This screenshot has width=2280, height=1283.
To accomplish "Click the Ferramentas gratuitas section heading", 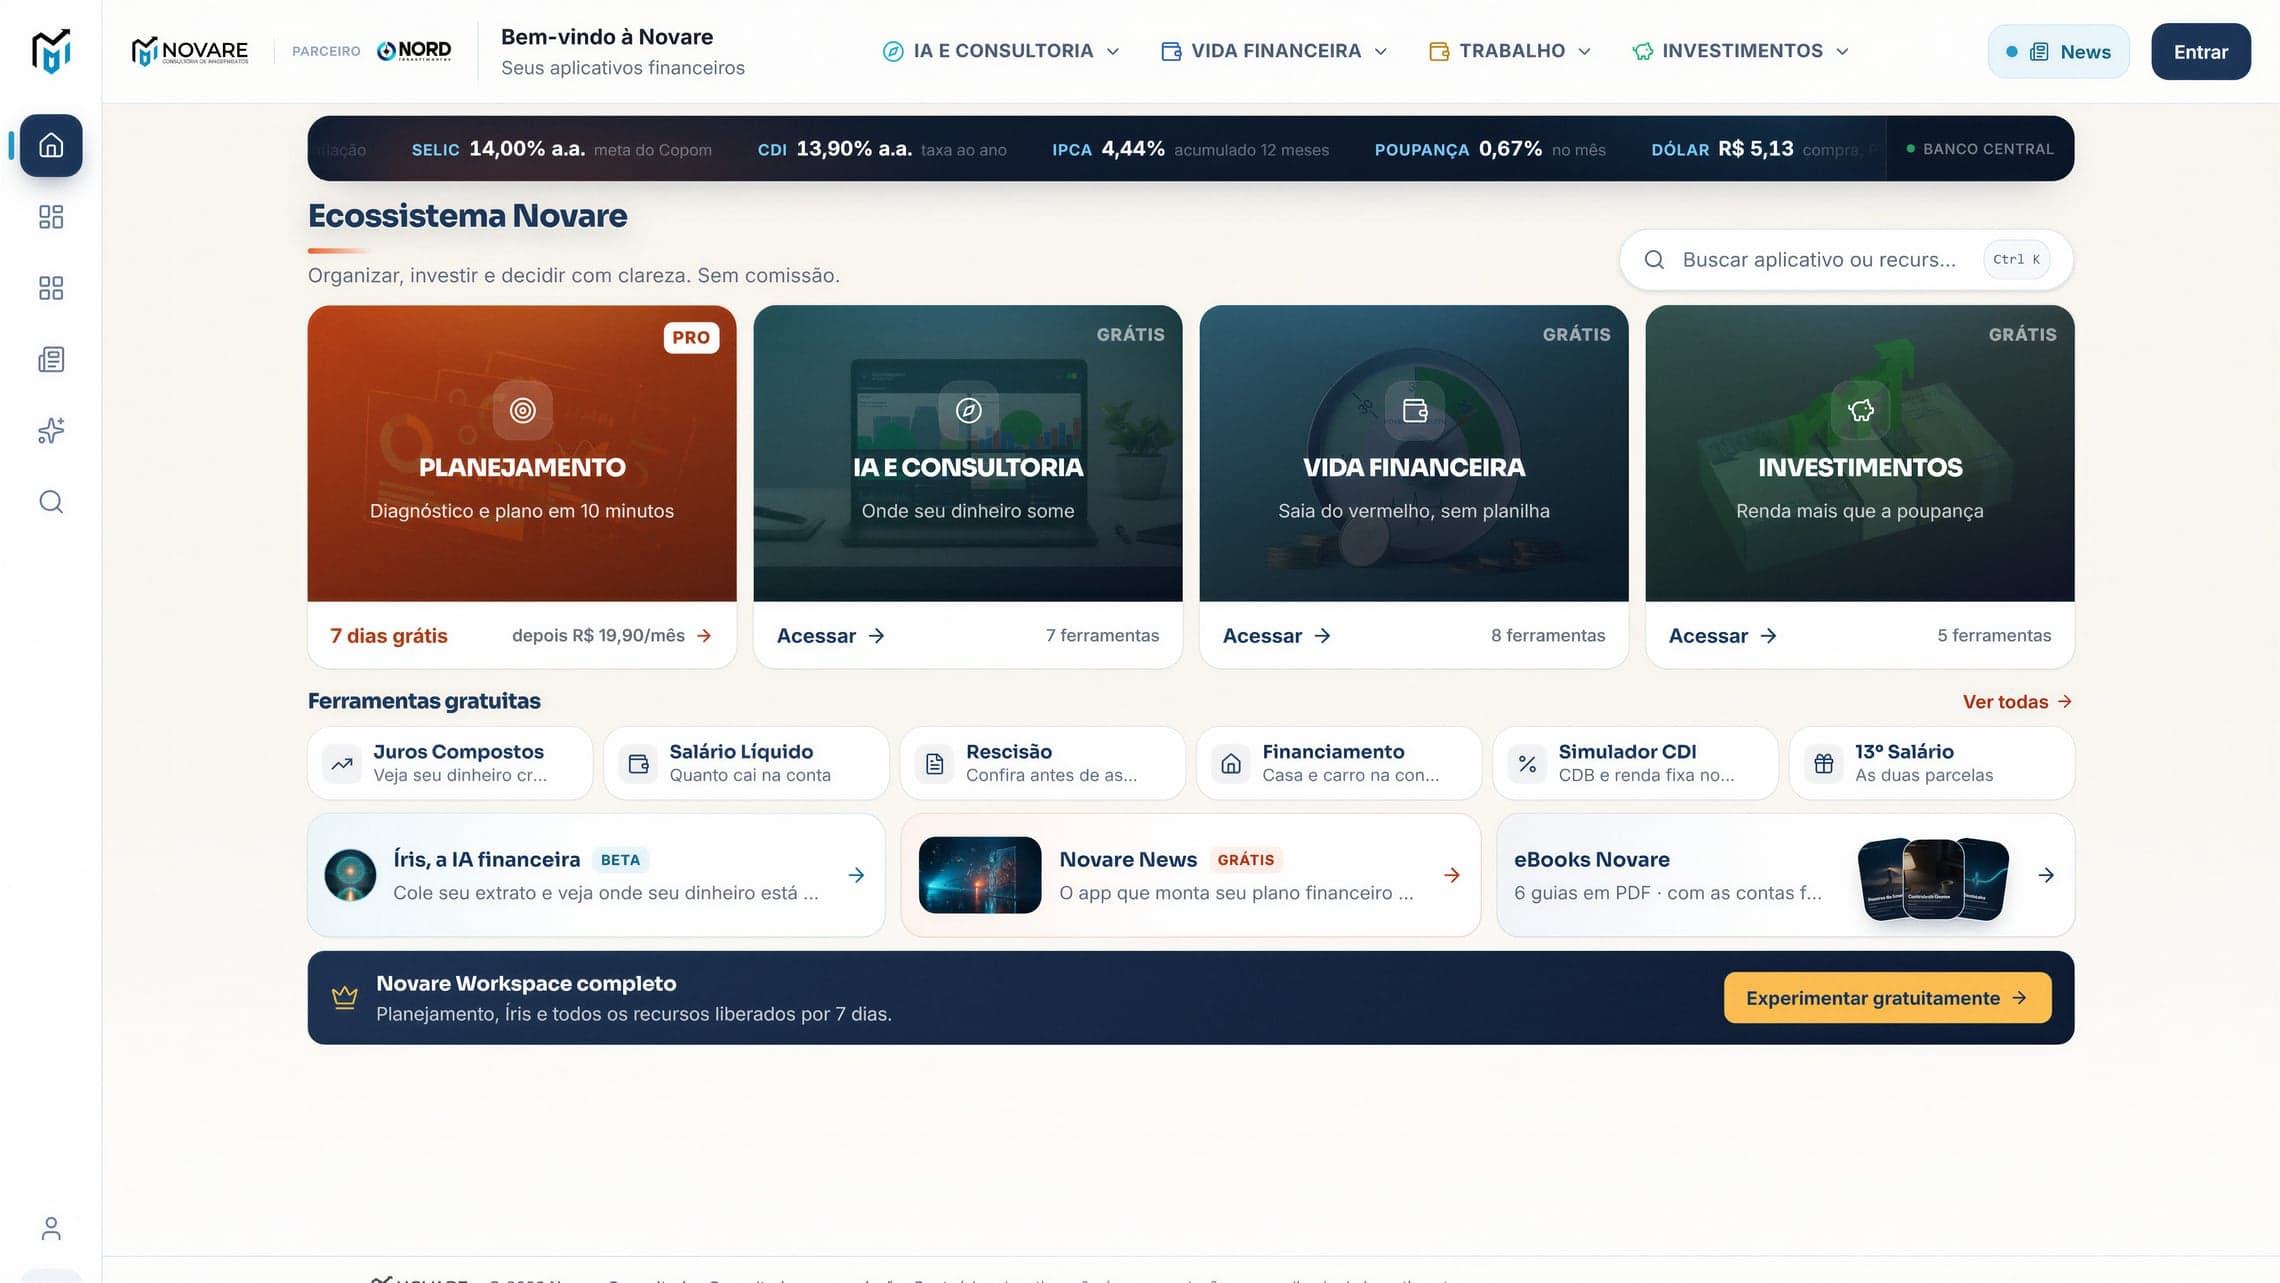I will [424, 701].
